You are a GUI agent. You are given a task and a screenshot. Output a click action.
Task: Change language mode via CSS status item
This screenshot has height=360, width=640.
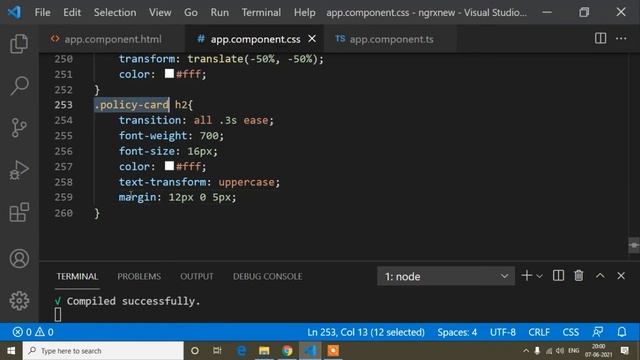coord(570,332)
